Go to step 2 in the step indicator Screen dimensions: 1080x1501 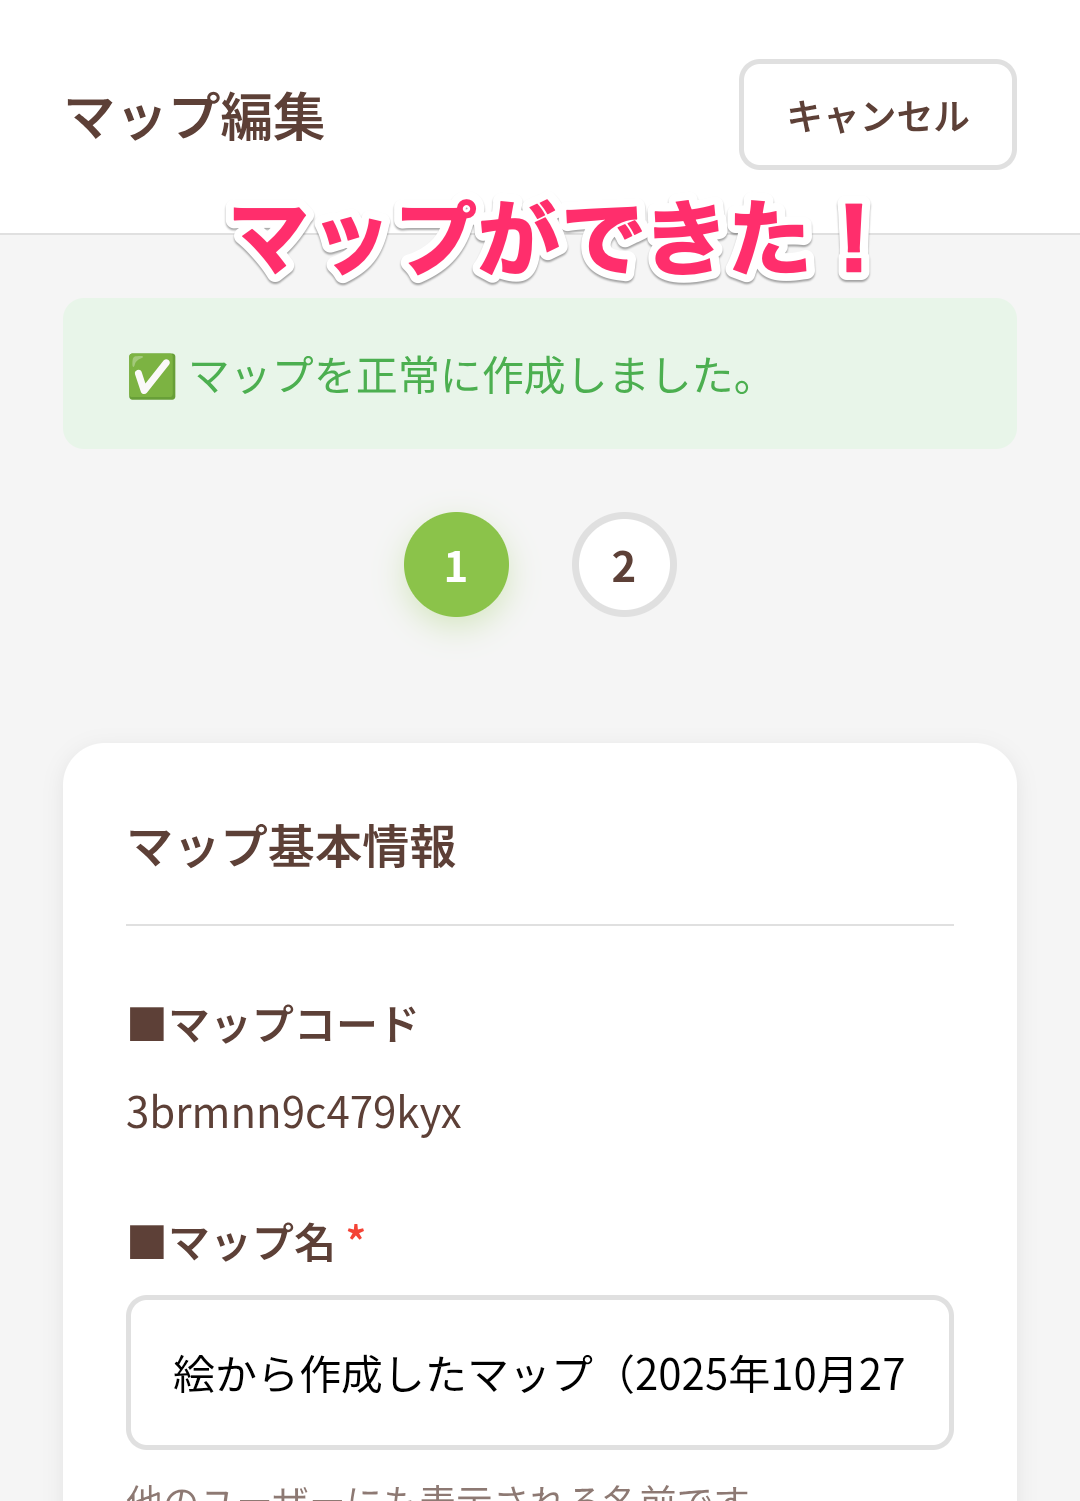[x=624, y=565]
